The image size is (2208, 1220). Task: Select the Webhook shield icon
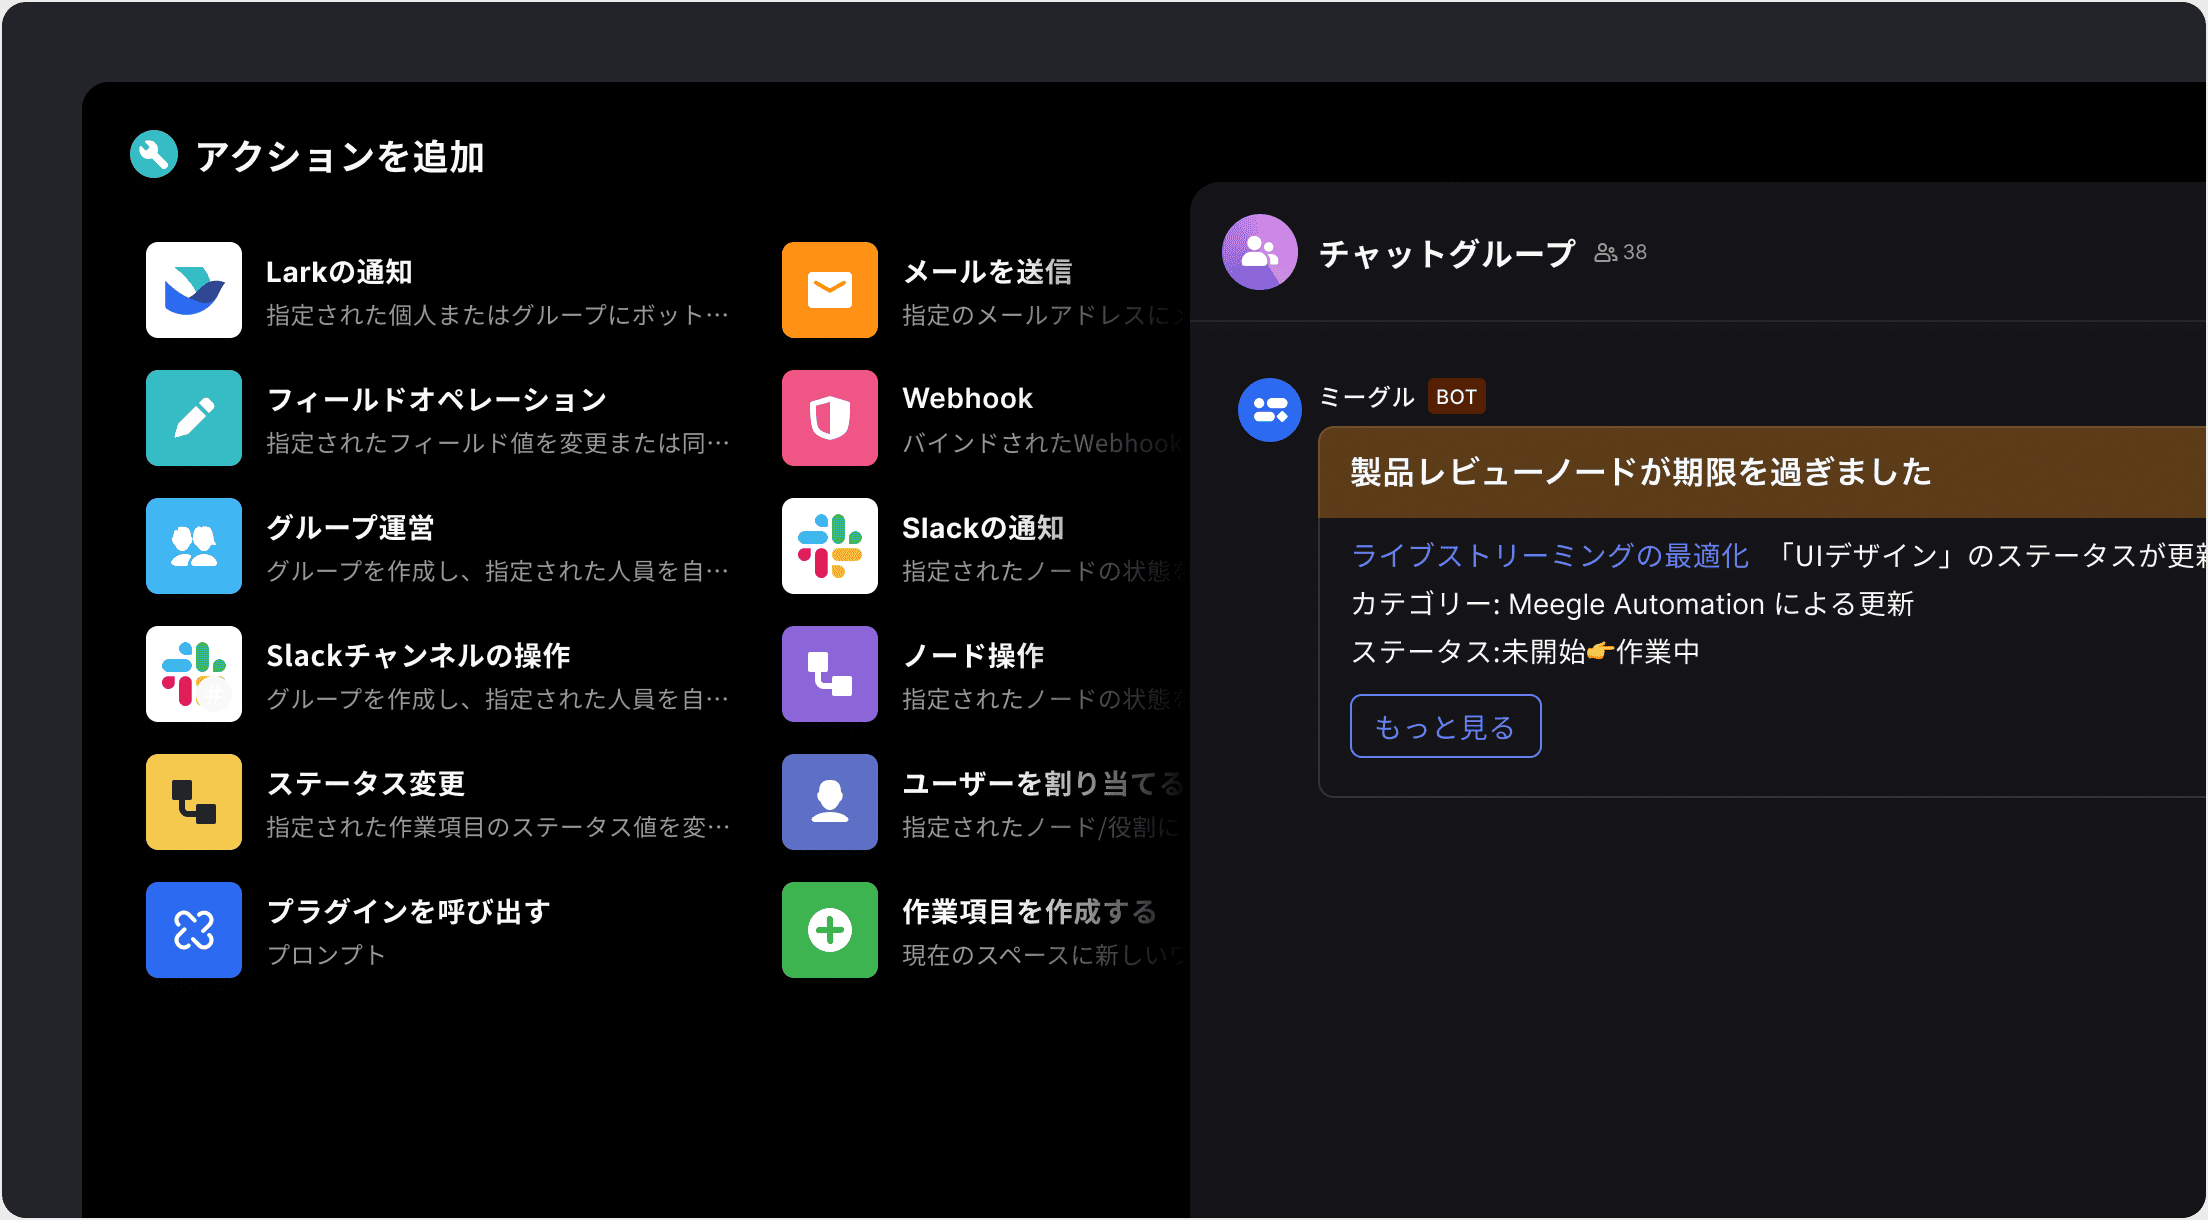click(829, 418)
